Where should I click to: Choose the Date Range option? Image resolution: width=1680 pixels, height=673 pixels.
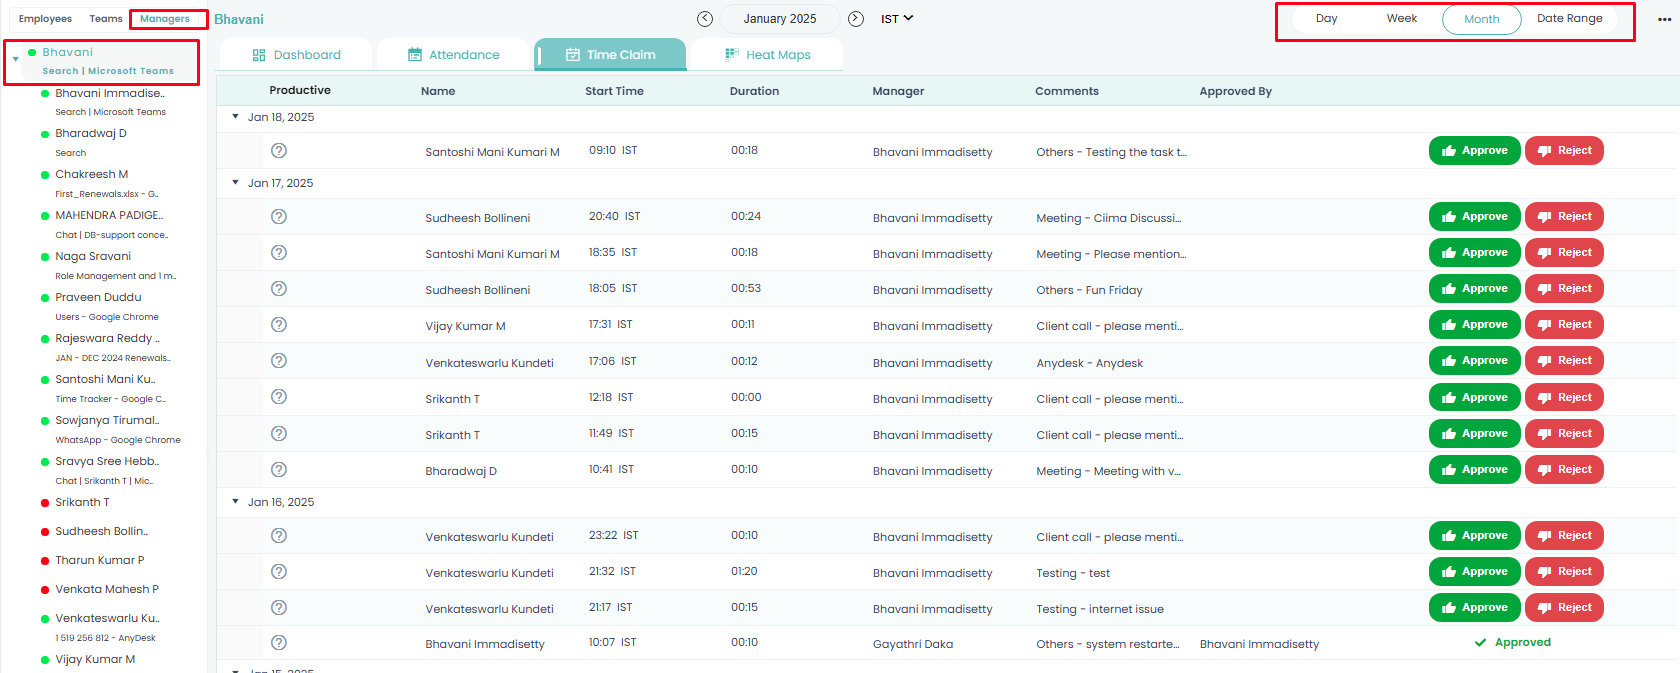(1570, 19)
